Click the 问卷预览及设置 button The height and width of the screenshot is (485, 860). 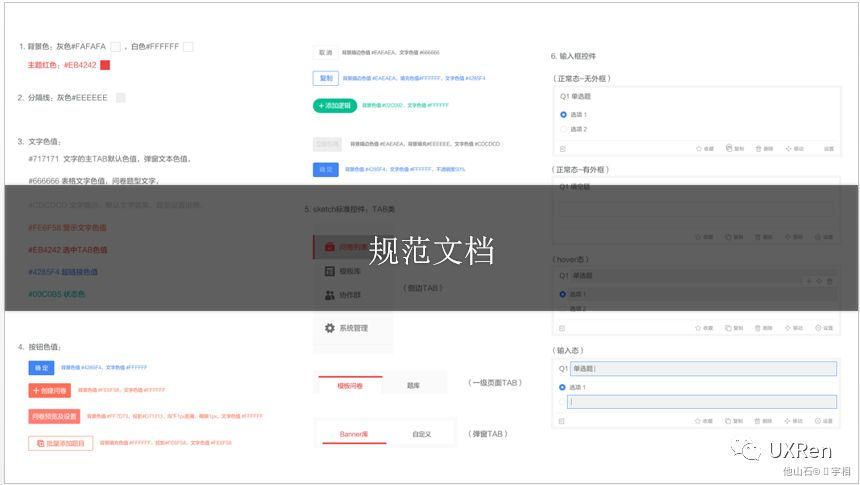pyautogui.click(x=54, y=416)
